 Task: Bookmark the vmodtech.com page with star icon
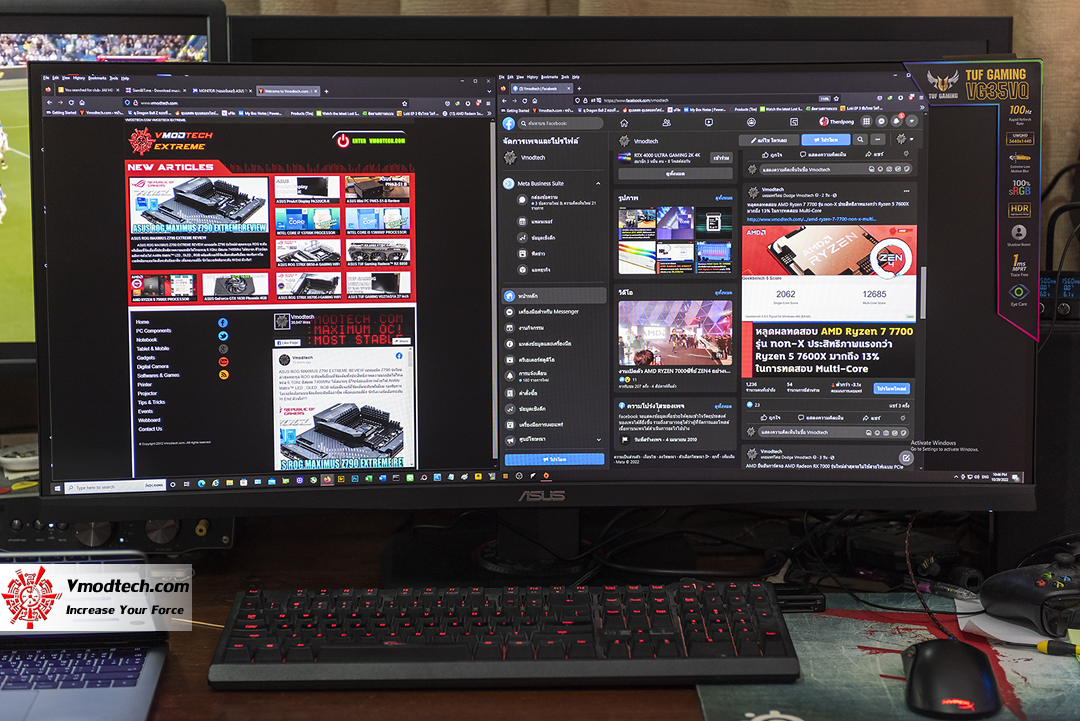click(404, 103)
